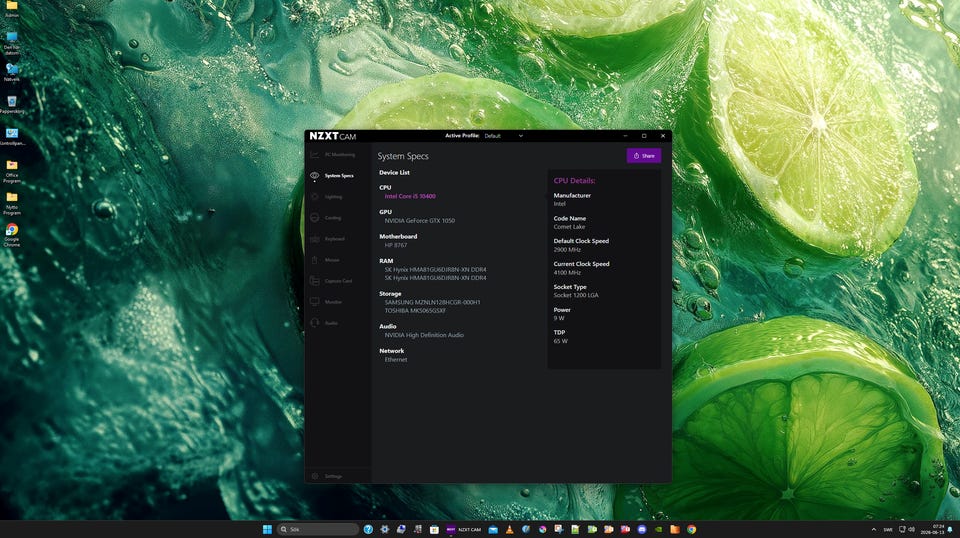
Task: Expand the Active Profile Default dropdown
Action: [503, 136]
